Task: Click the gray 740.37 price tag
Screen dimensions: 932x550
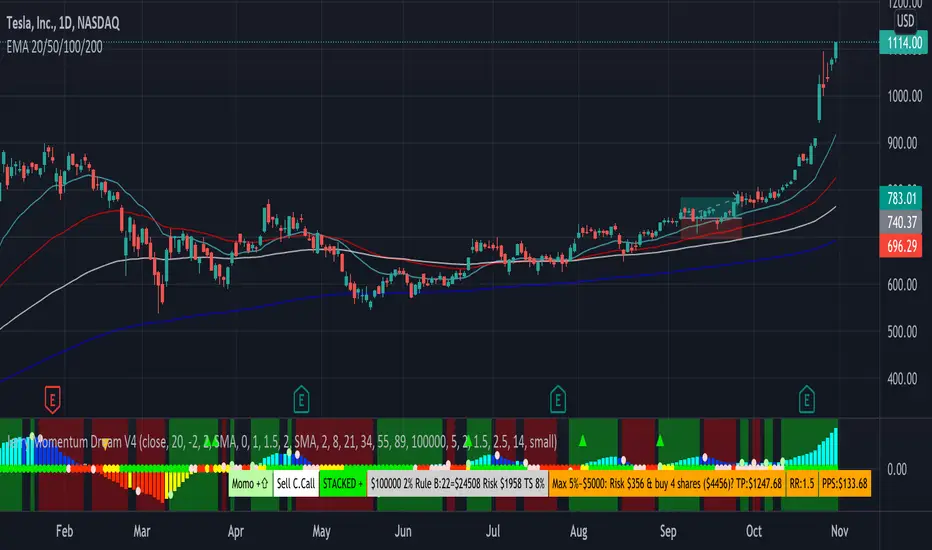Action: click(901, 222)
